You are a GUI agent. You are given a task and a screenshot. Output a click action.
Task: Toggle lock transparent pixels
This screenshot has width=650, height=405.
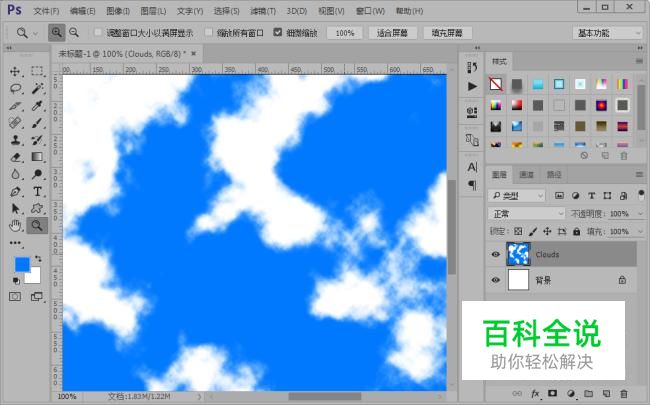point(518,231)
